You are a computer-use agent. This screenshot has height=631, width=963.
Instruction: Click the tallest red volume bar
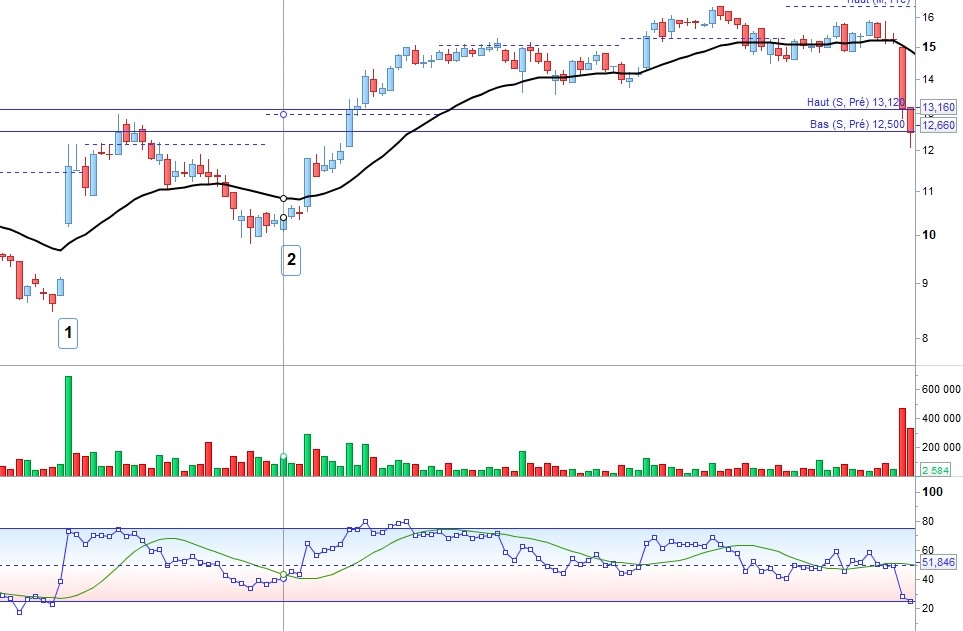click(902, 442)
